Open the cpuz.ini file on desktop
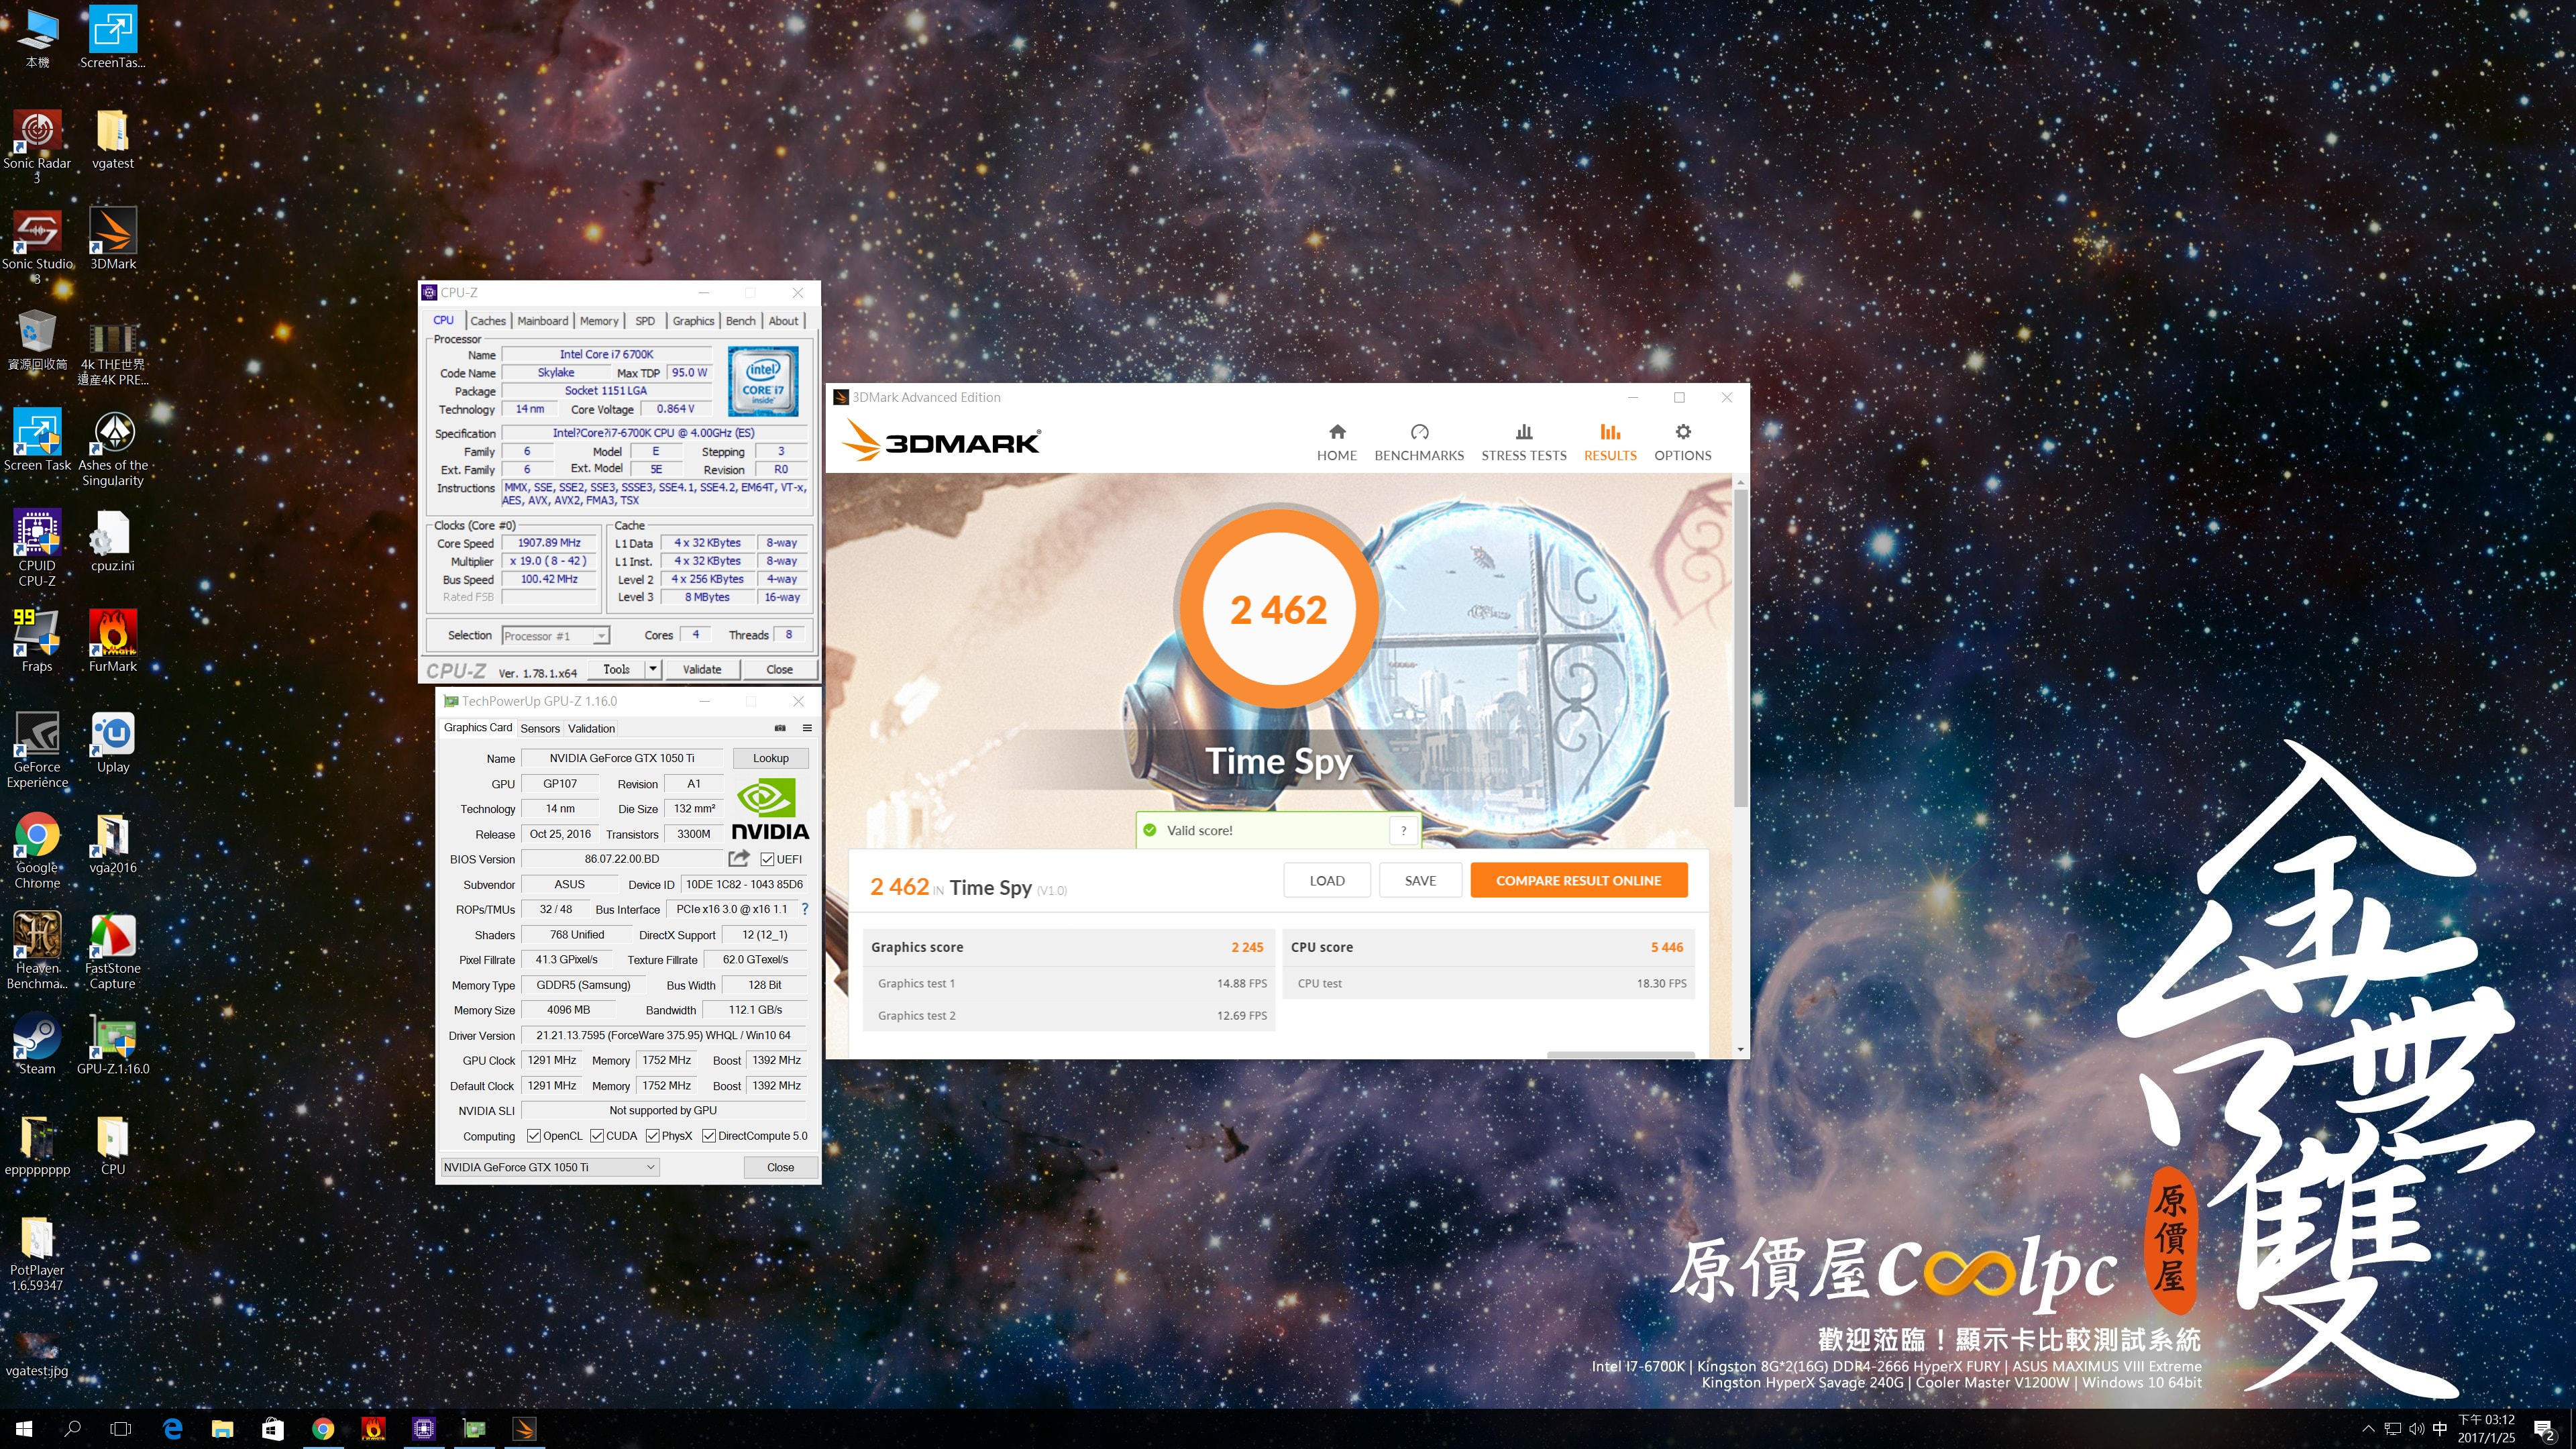 point(112,541)
